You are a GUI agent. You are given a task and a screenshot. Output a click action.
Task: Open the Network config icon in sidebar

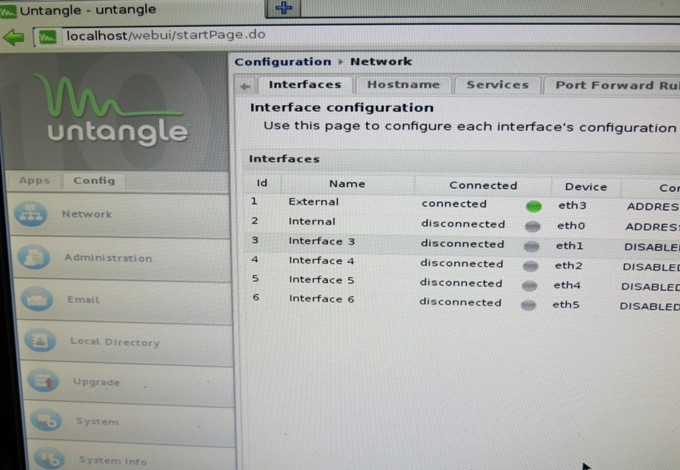30,213
